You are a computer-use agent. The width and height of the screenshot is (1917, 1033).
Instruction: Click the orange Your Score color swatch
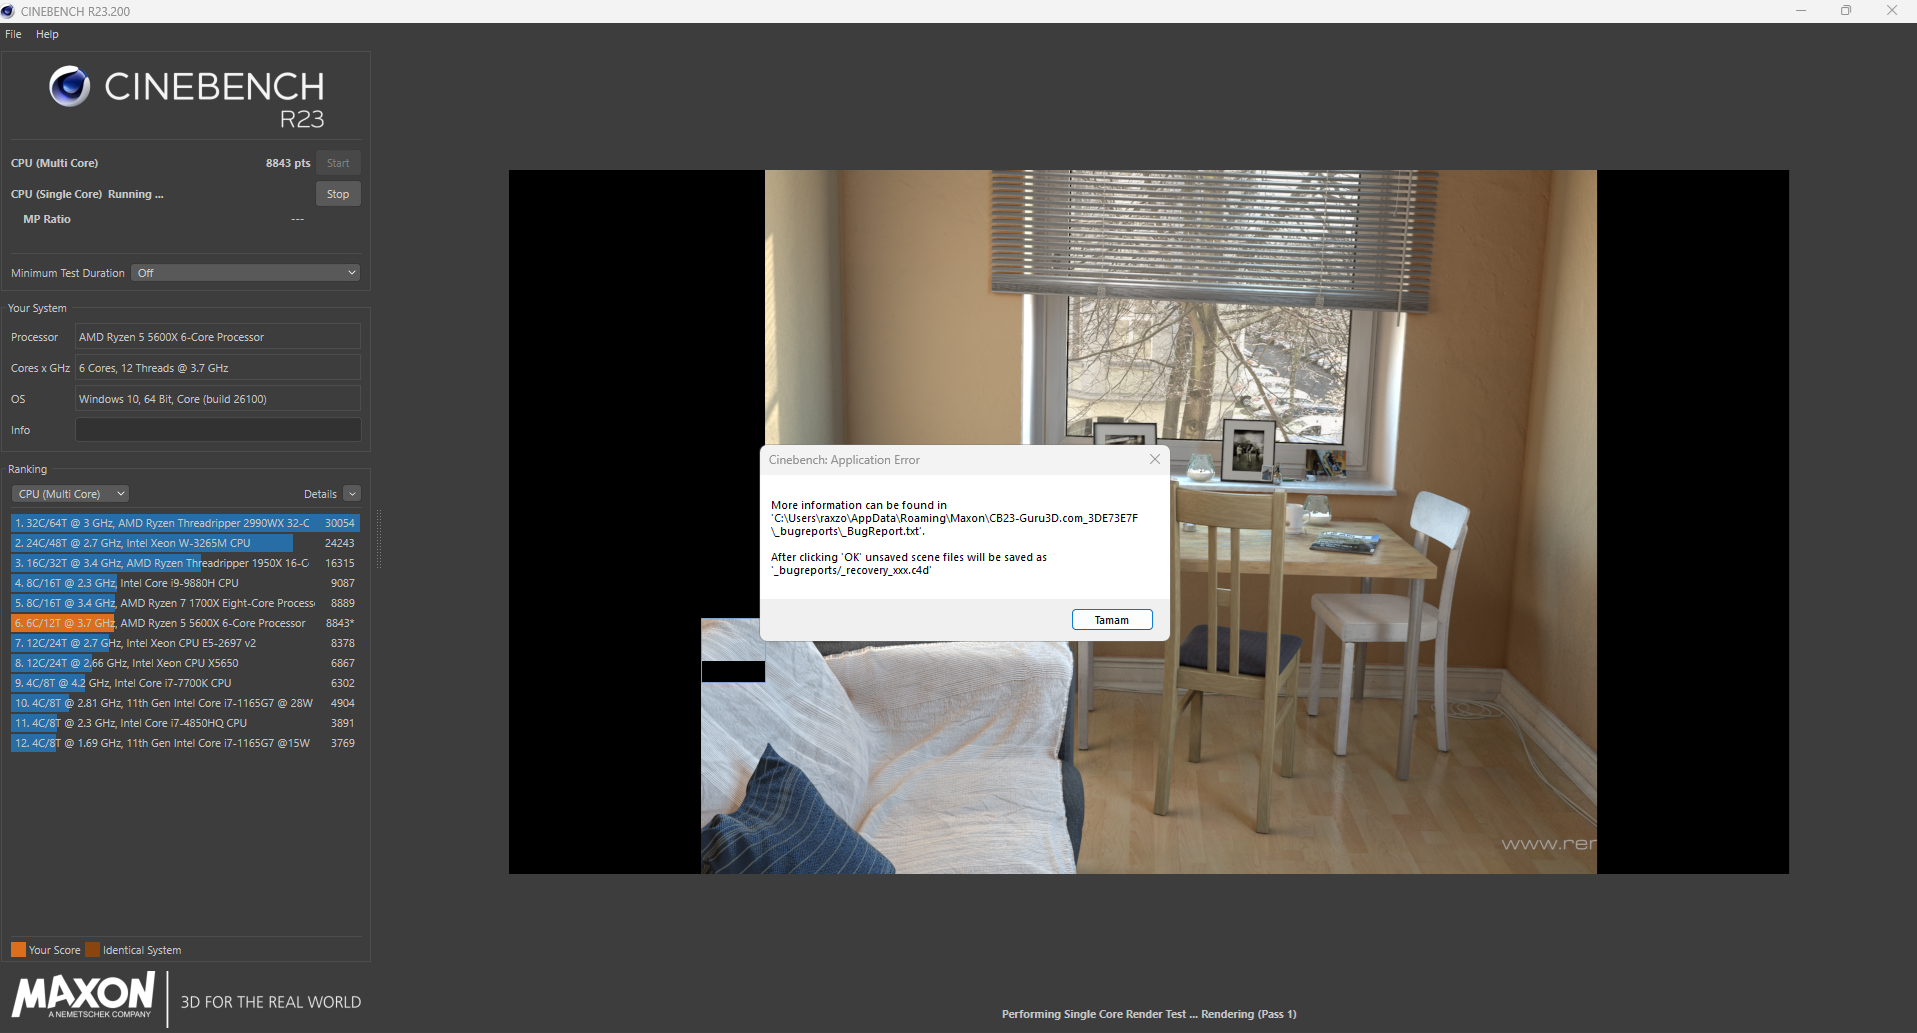point(18,950)
